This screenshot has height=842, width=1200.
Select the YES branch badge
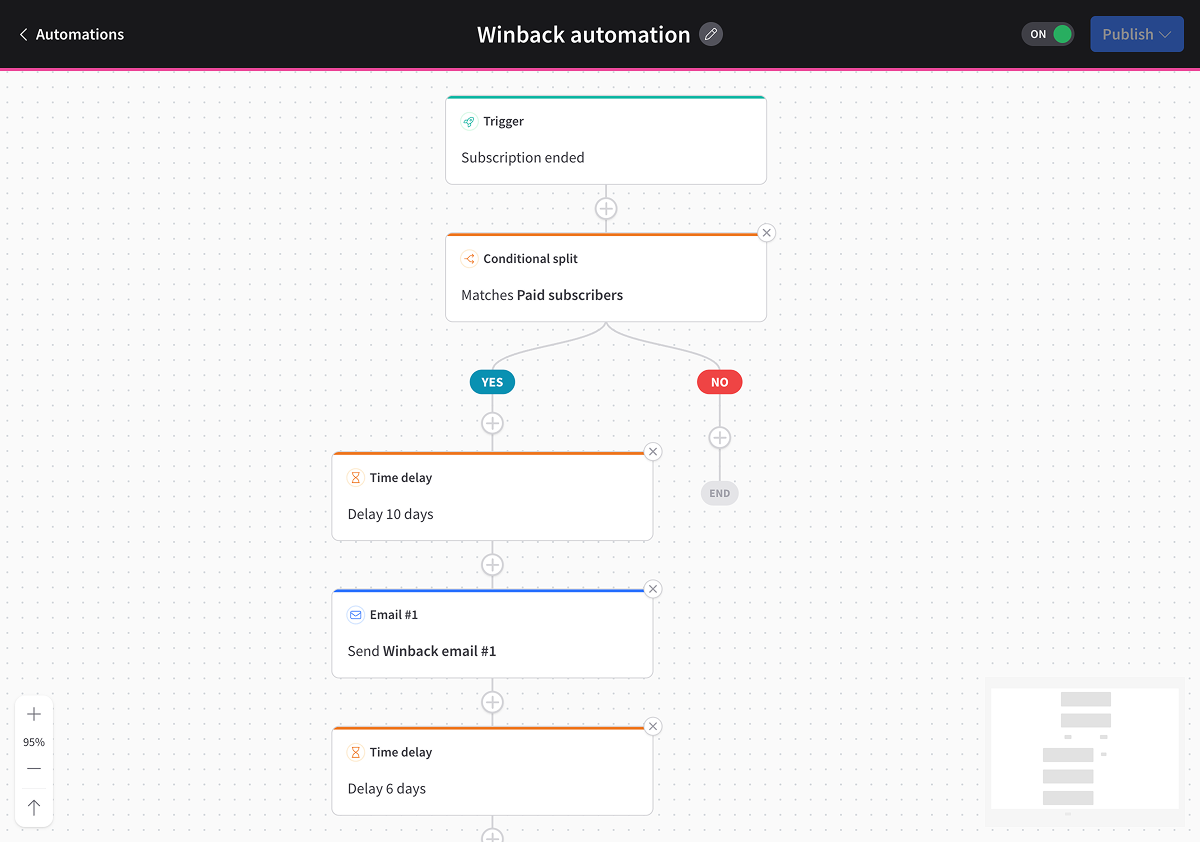(492, 381)
